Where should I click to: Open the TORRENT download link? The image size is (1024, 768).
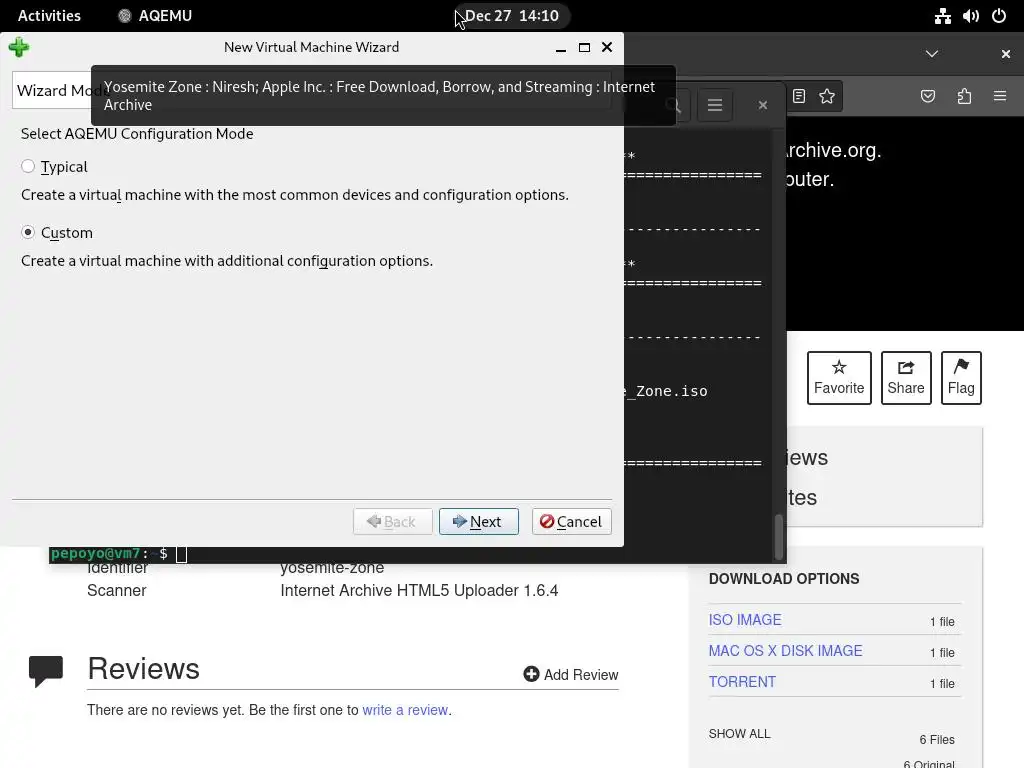click(x=743, y=682)
